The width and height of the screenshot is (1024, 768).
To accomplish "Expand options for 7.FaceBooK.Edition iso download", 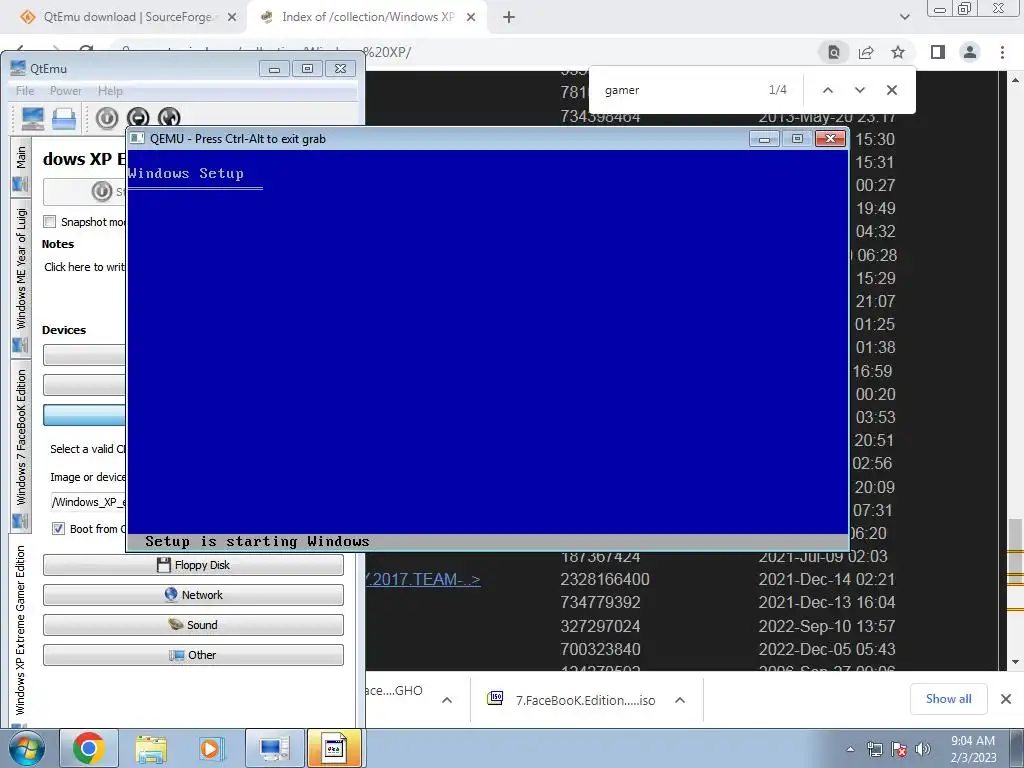I will [x=680, y=700].
